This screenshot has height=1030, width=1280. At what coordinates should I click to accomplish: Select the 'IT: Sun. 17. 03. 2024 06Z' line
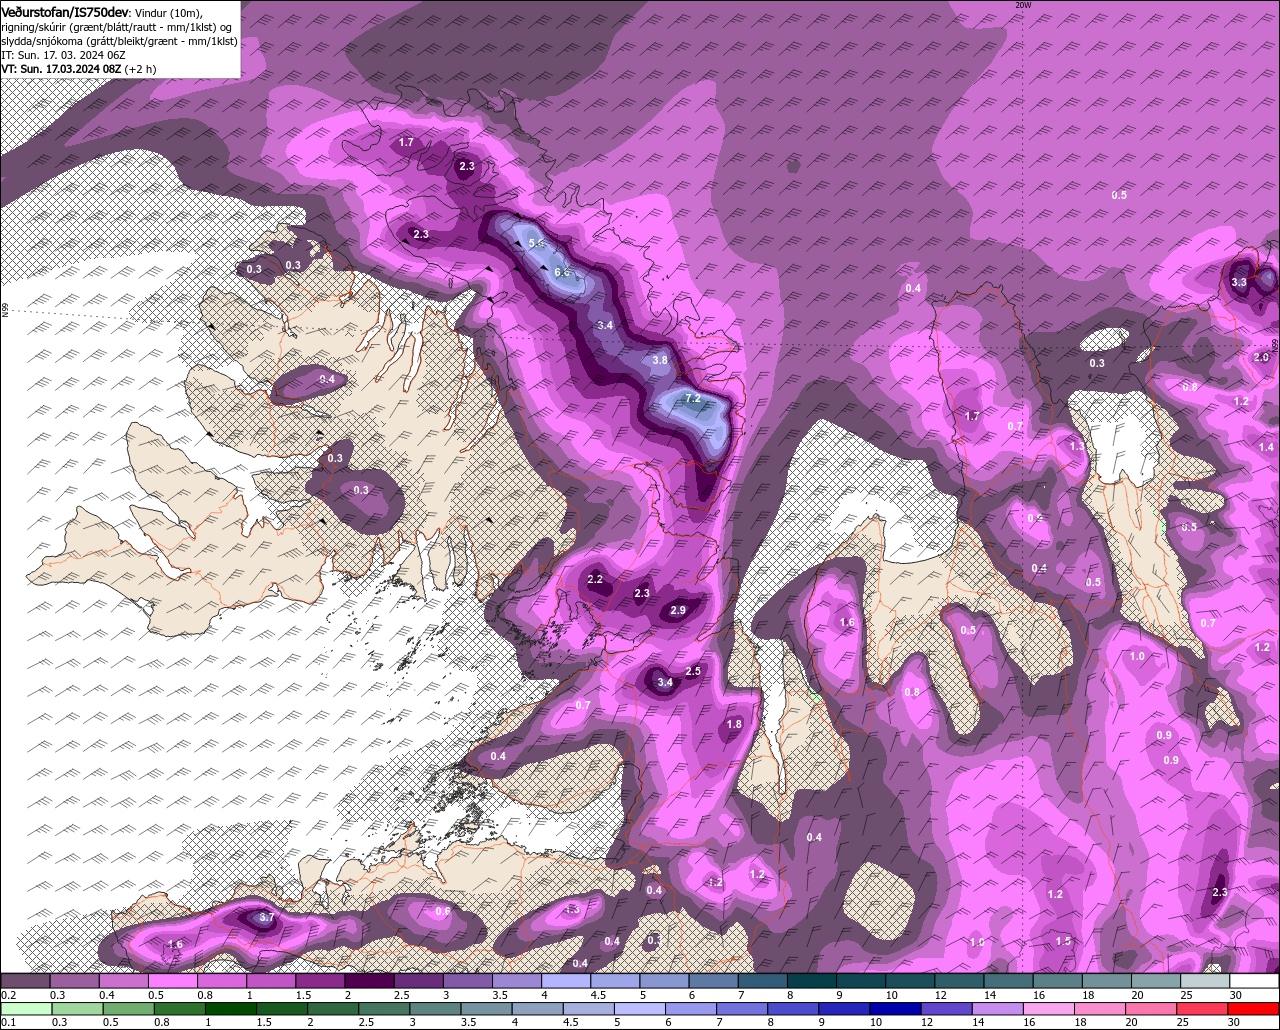tap(65, 55)
